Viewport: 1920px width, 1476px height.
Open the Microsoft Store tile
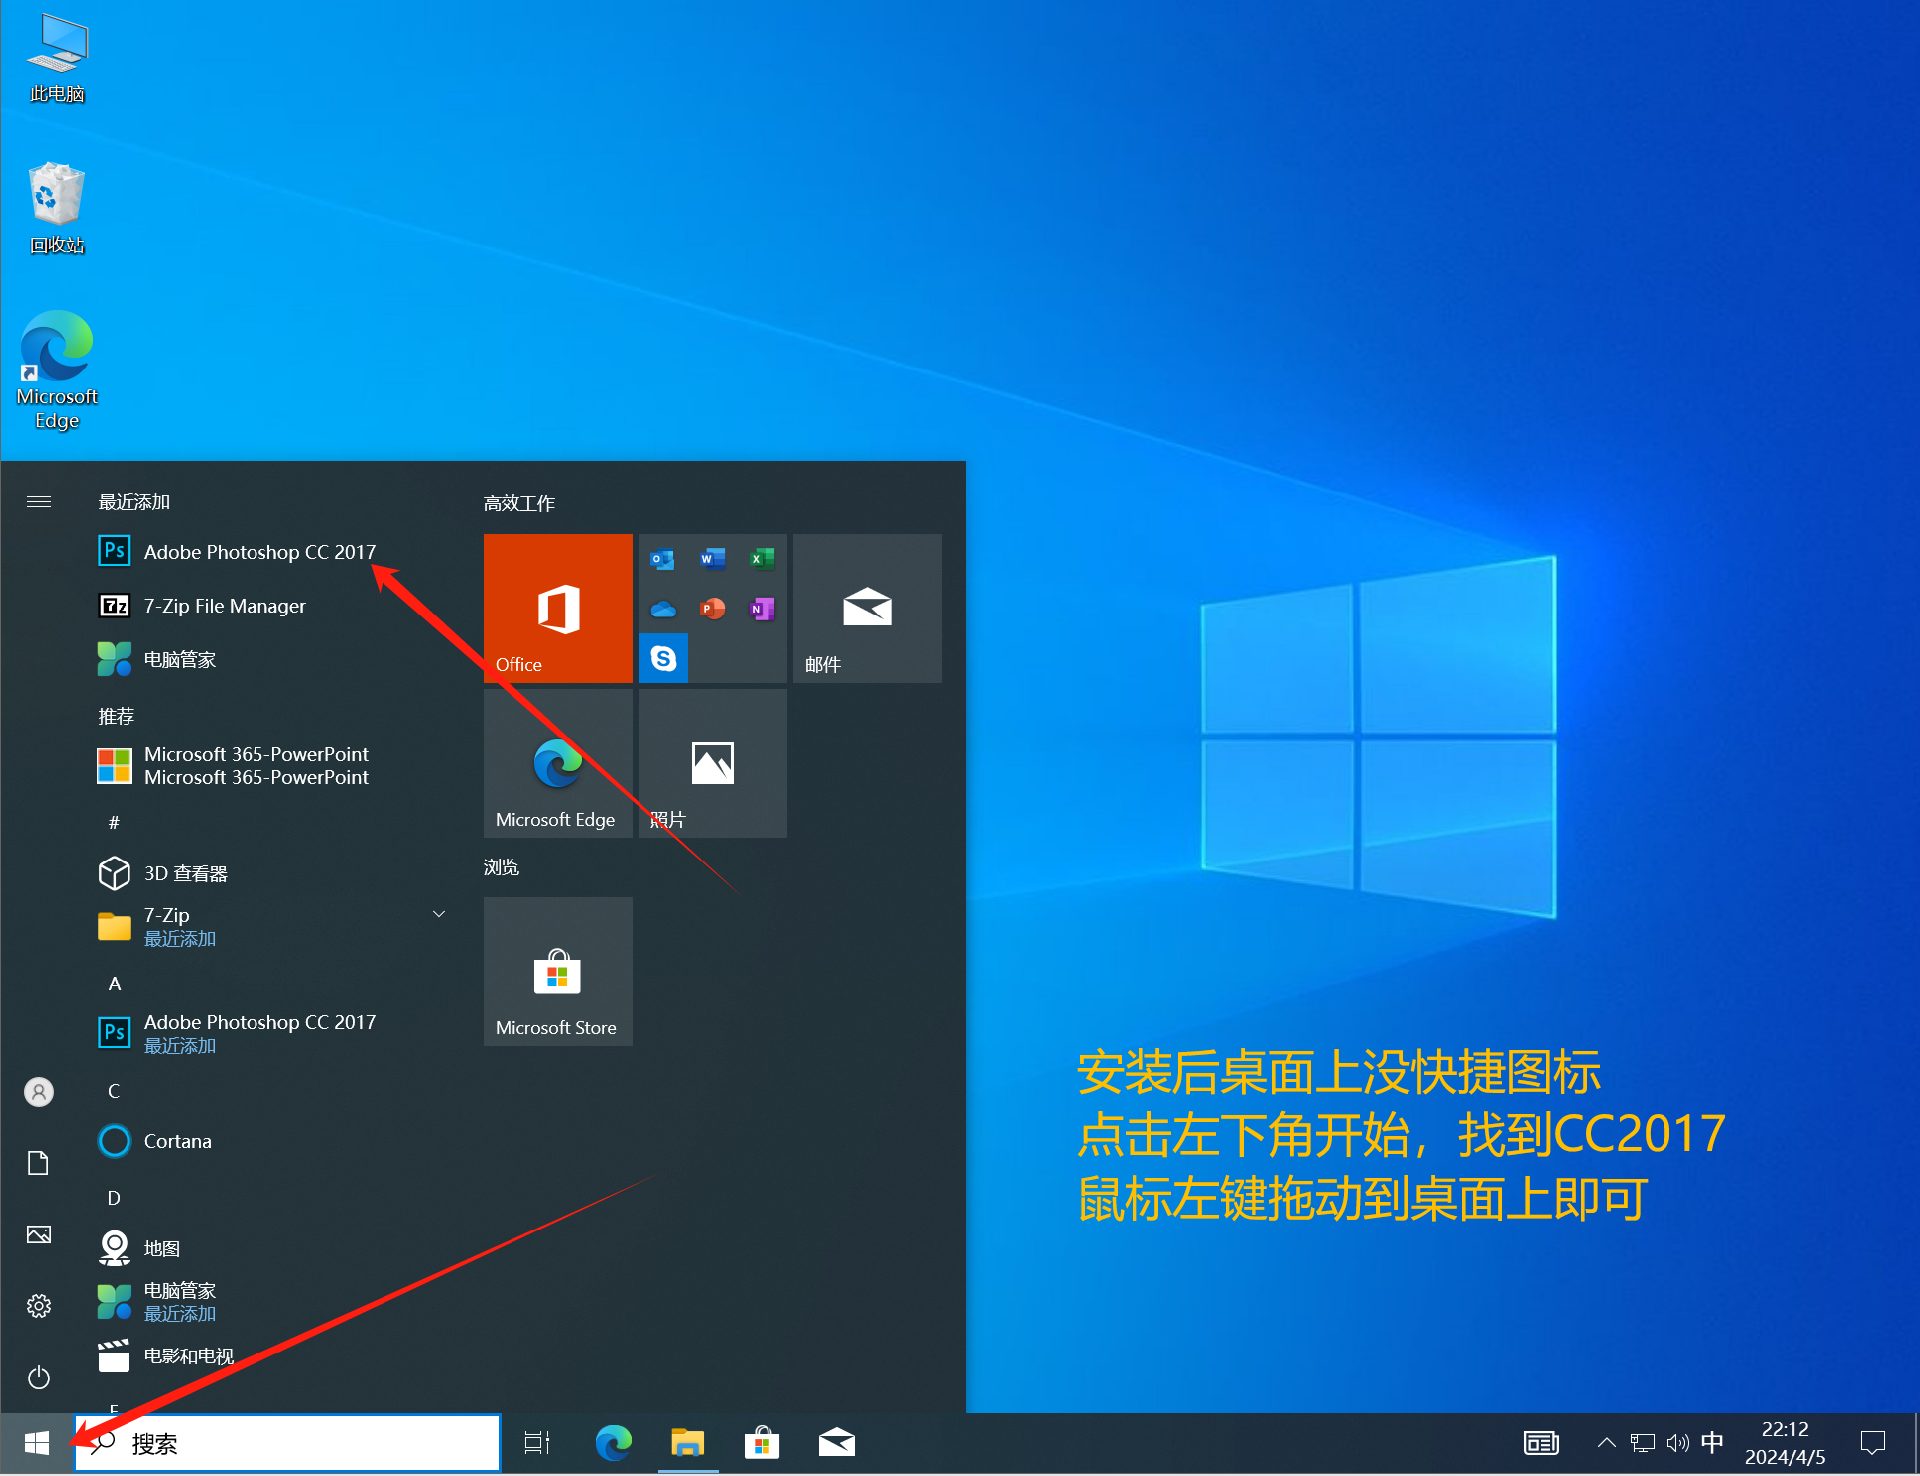[558, 971]
